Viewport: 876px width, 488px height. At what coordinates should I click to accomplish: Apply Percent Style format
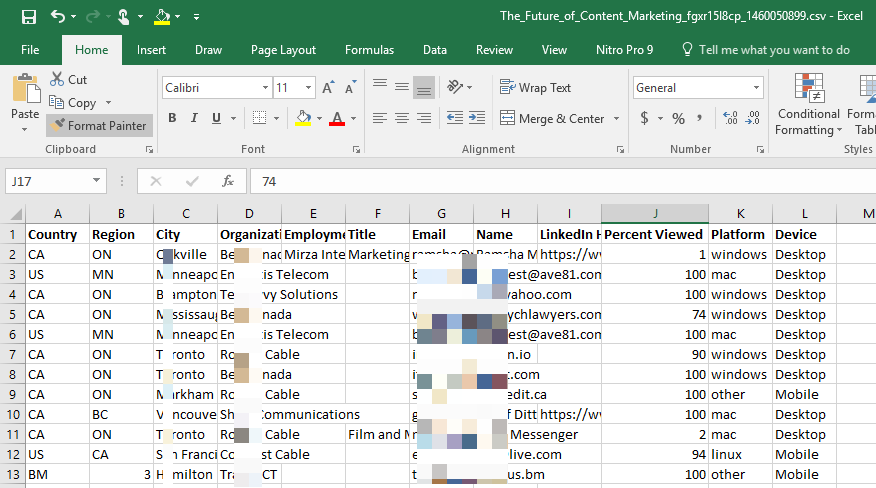coord(678,118)
